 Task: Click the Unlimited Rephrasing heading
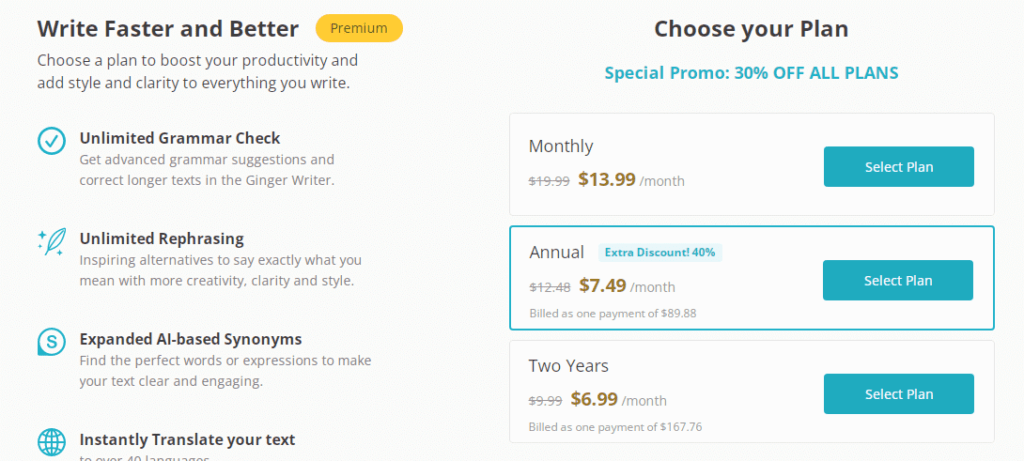(x=162, y=239)
